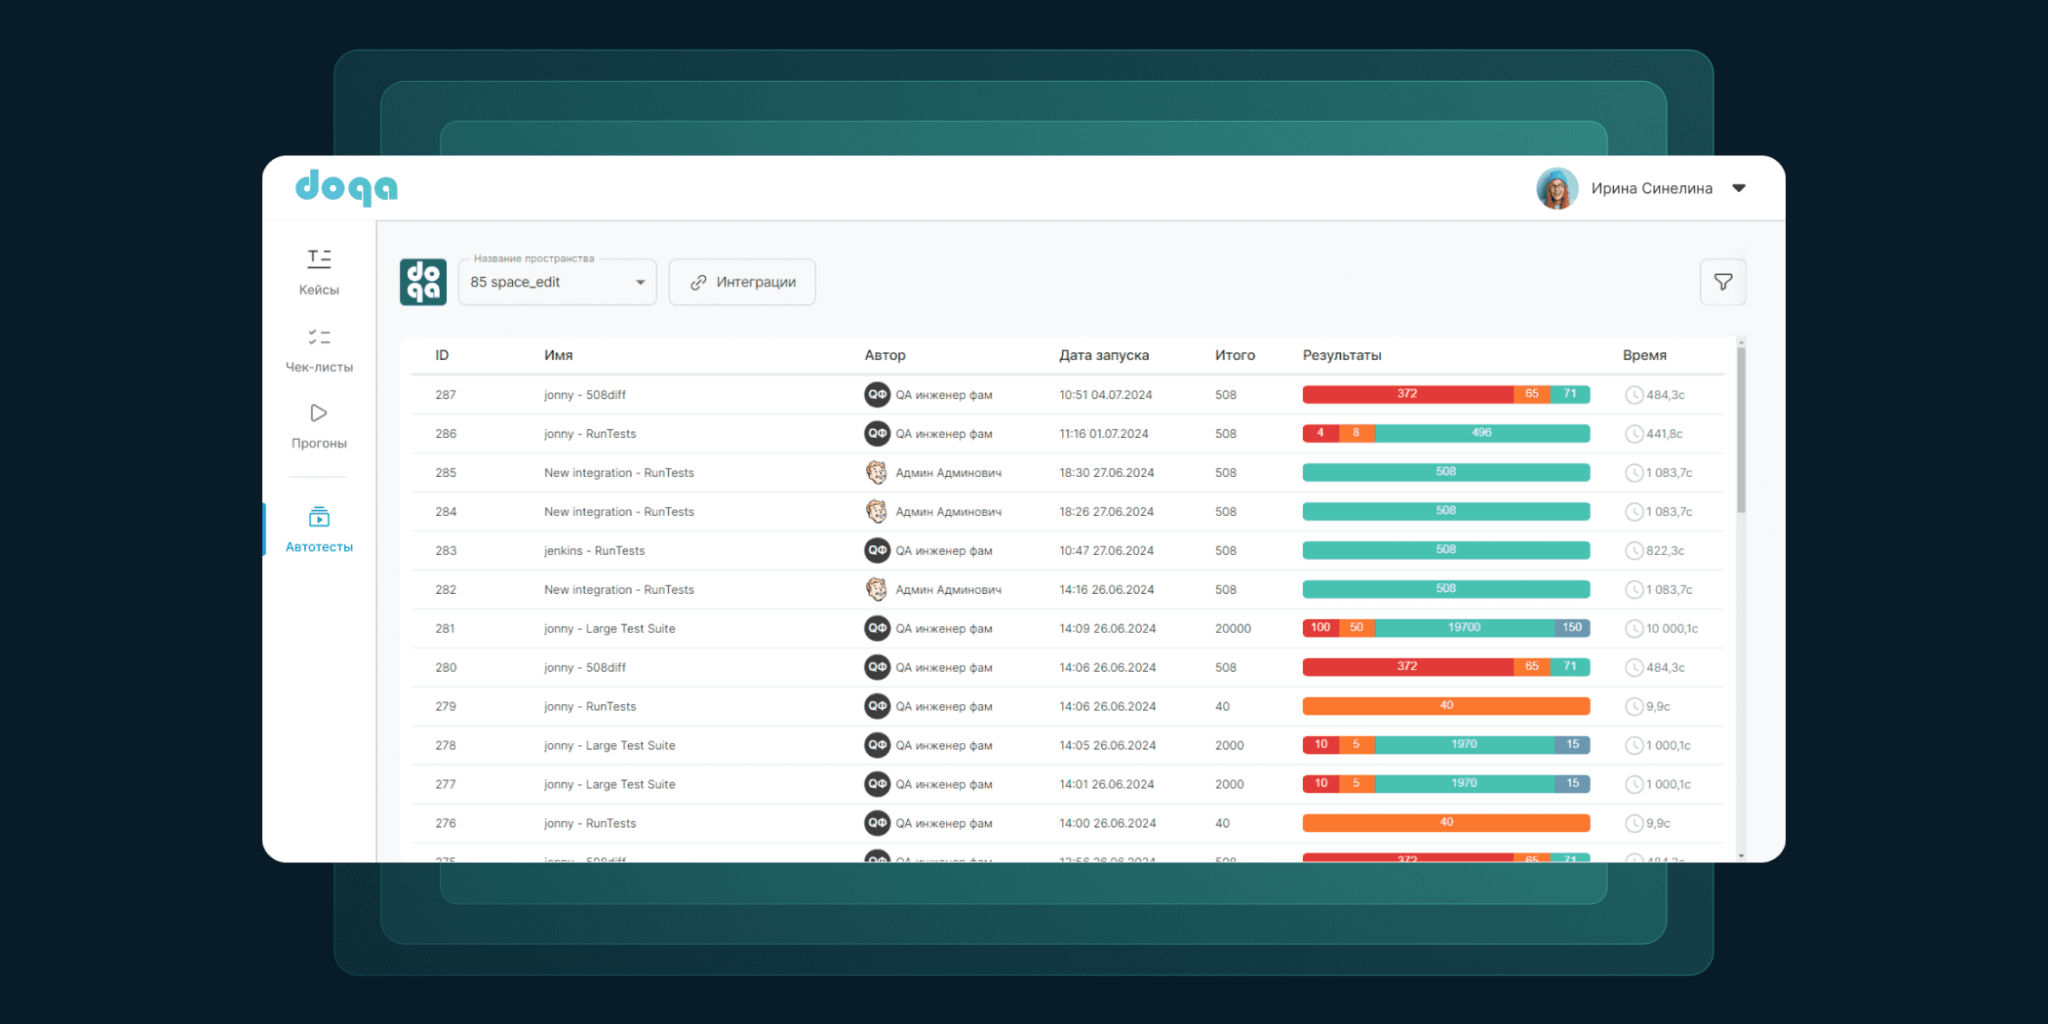Image resolution: width=2048 pixels, height=1024 pixels.
Task: Click Ирина Синелина's profile avatar
Action: click(1556, 188)
